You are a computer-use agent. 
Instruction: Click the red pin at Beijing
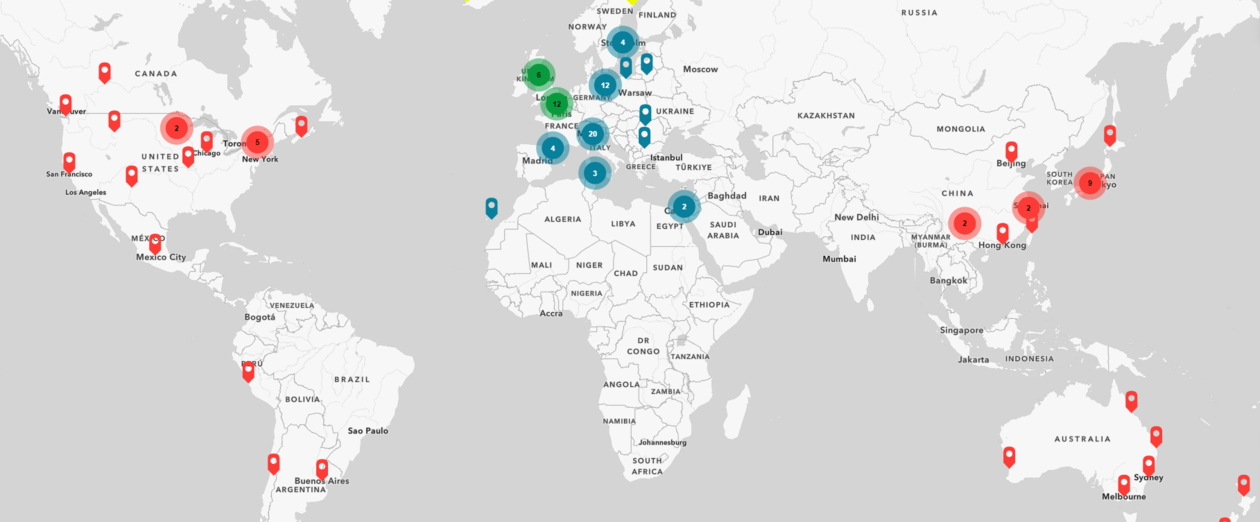coord(1011,151)
